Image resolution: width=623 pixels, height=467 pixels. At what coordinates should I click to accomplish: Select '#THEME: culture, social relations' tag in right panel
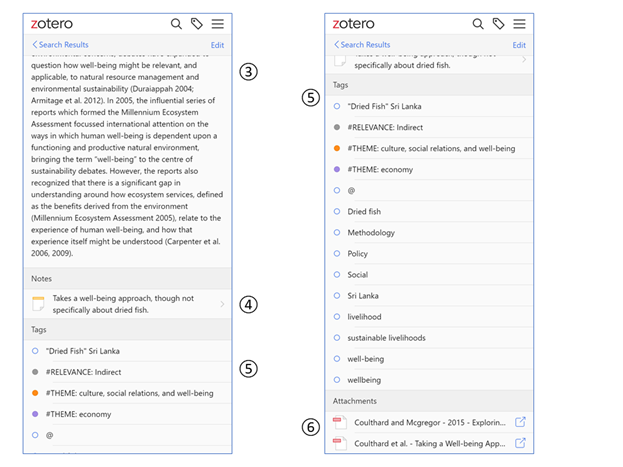click(x=431, y=148)
